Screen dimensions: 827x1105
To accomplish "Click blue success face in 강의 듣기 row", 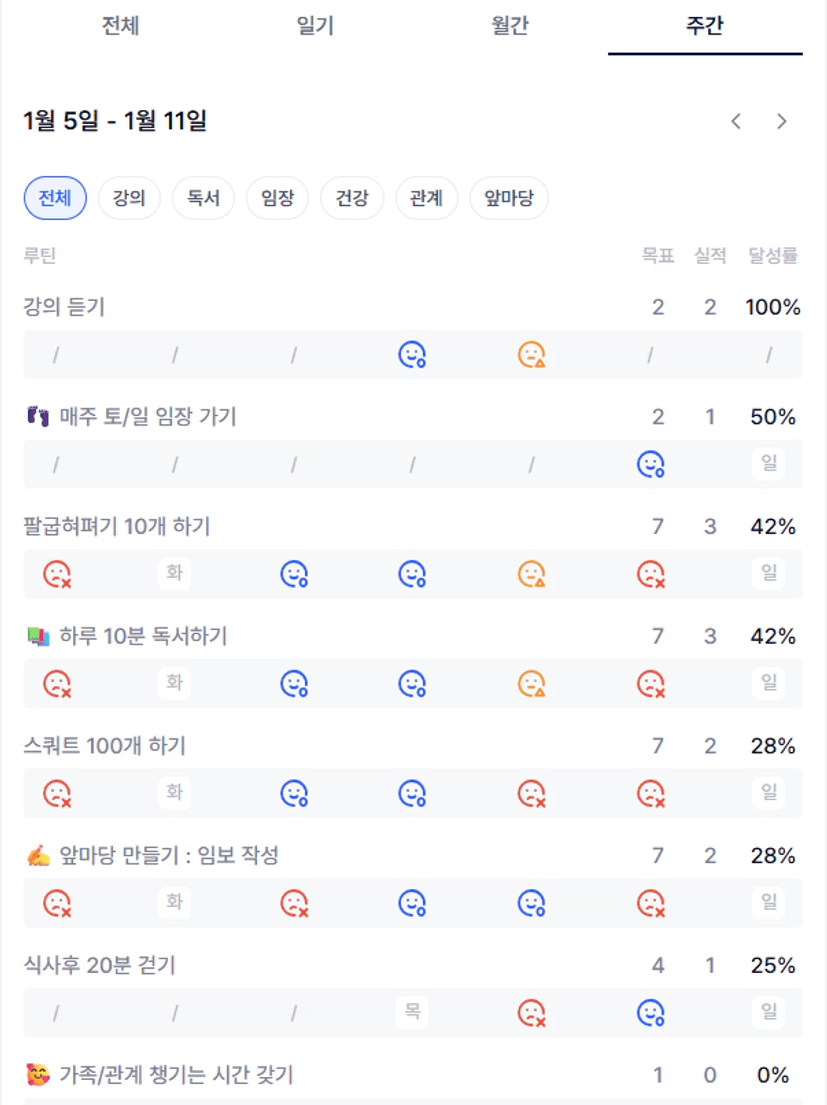I will [x=412, y=354].
